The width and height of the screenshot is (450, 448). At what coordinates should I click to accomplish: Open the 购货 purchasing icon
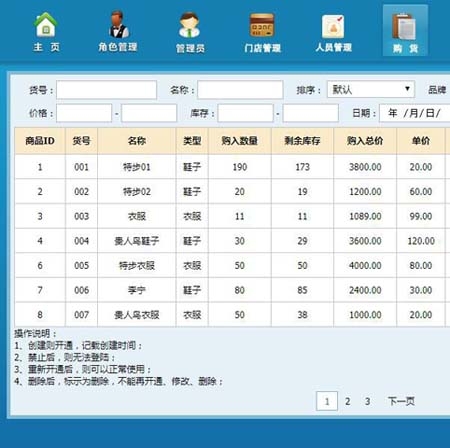(x=405, y=31)
